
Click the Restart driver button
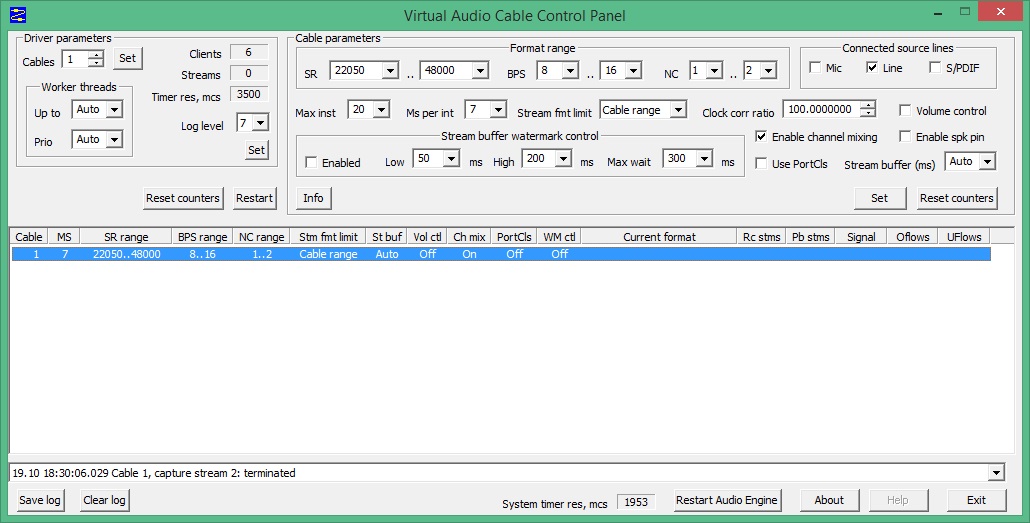coord(254,198)
